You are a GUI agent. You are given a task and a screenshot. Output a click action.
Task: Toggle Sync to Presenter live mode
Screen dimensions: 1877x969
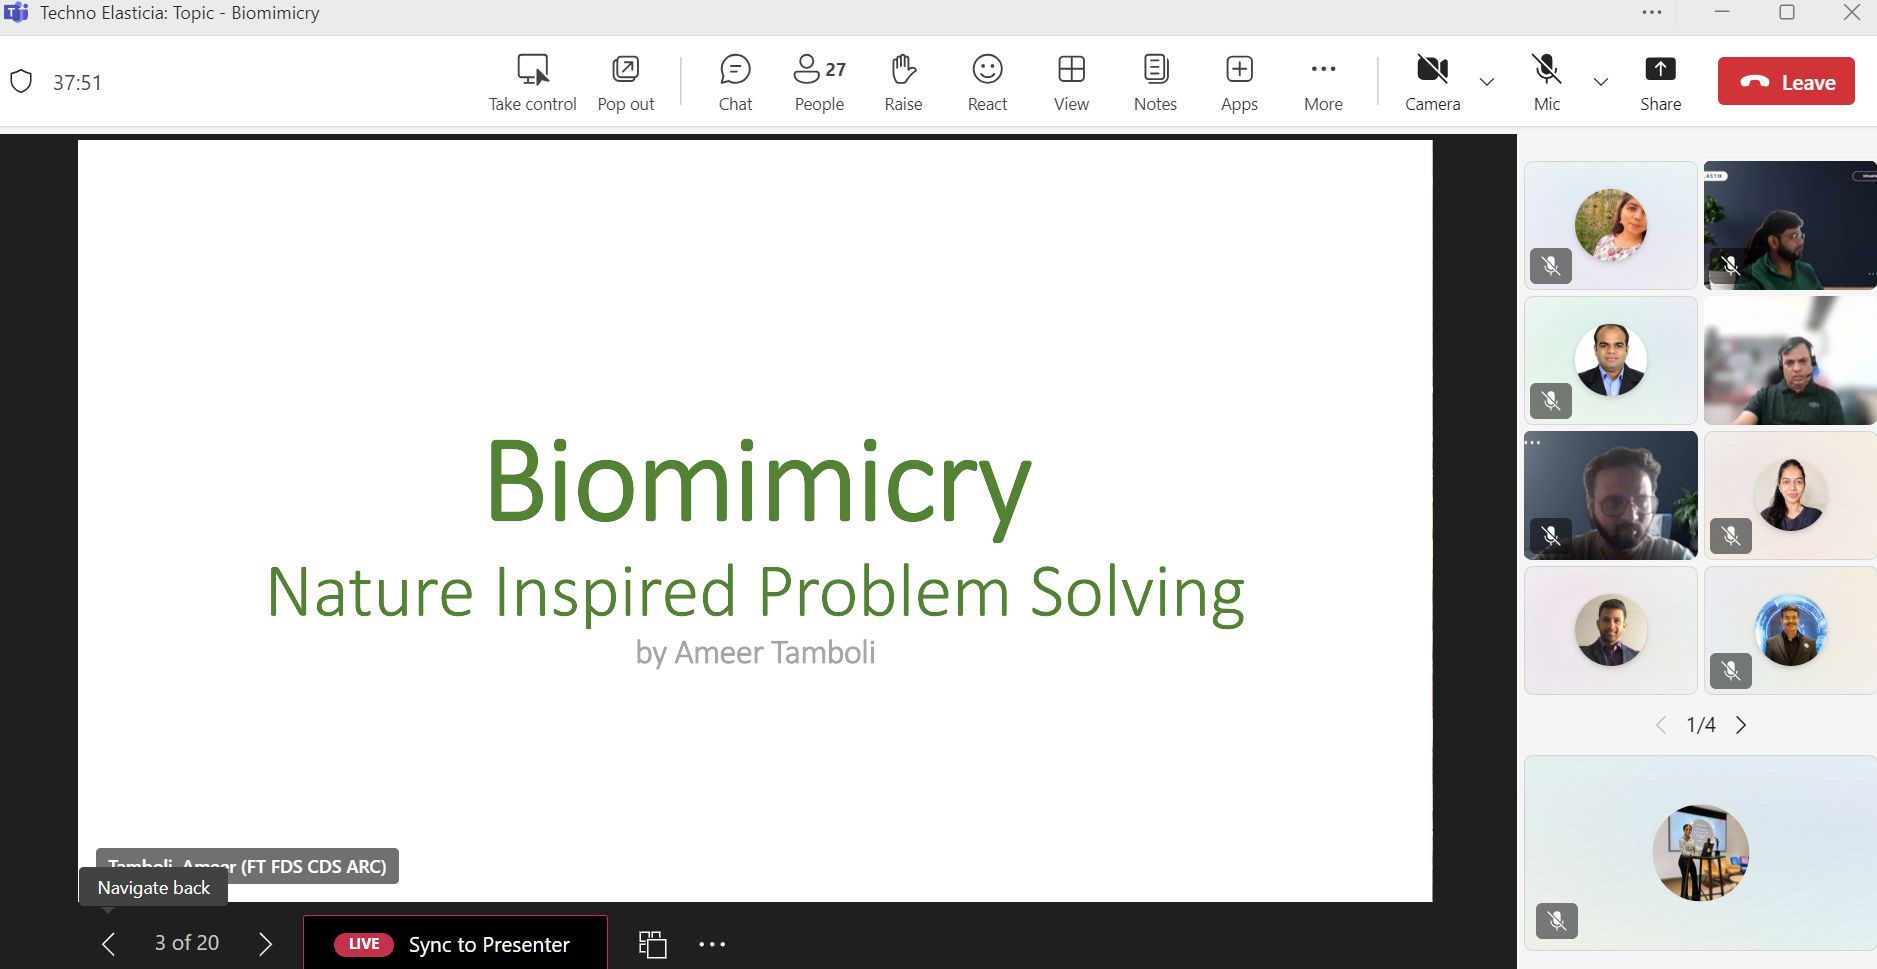click(x=456, y=944)
